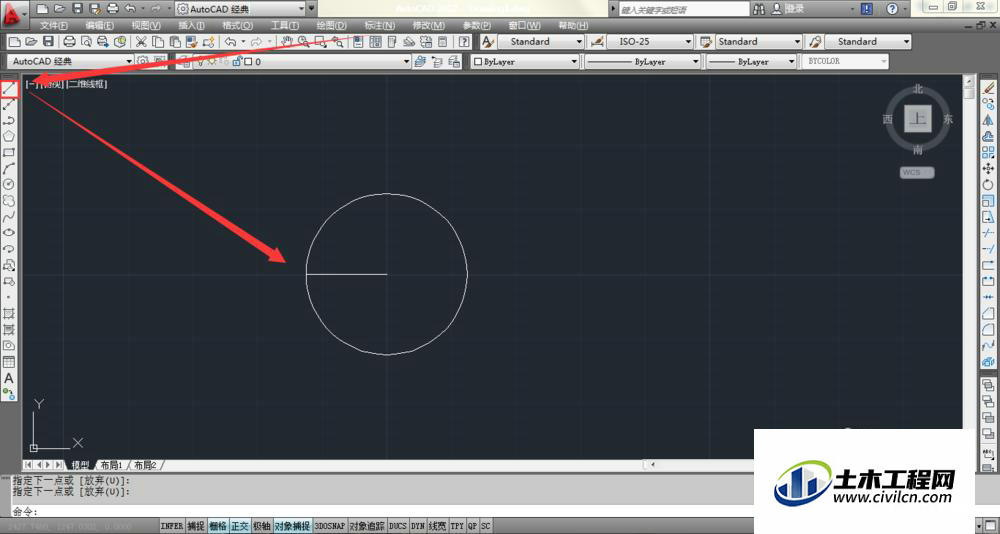Viewport: 1000px width, 534px height.
Task: Select the Line drawing tool
Action: (9, 89)
